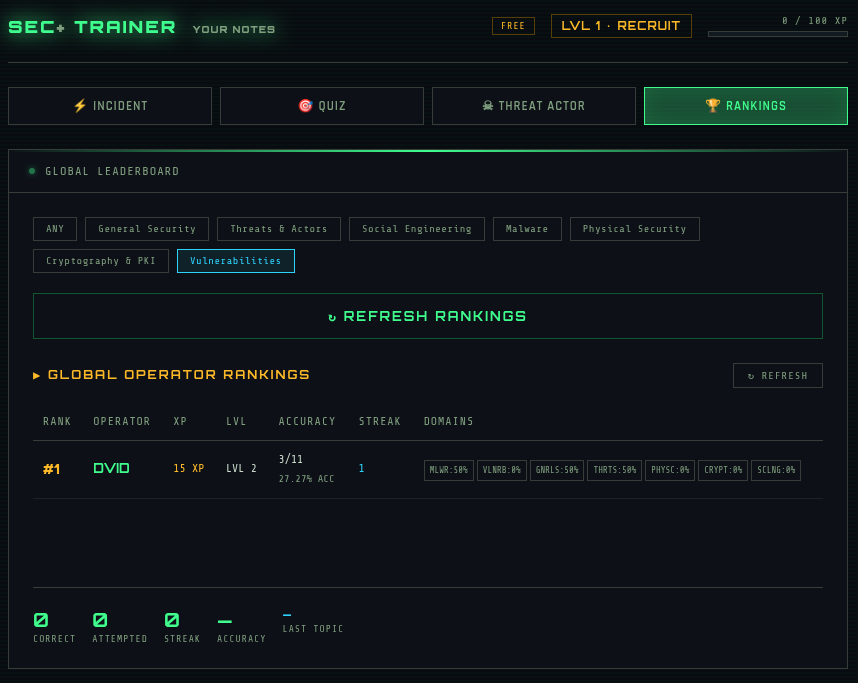858x683 pixels.
Task: Click the green Correct stat icon
Action: 41,618
